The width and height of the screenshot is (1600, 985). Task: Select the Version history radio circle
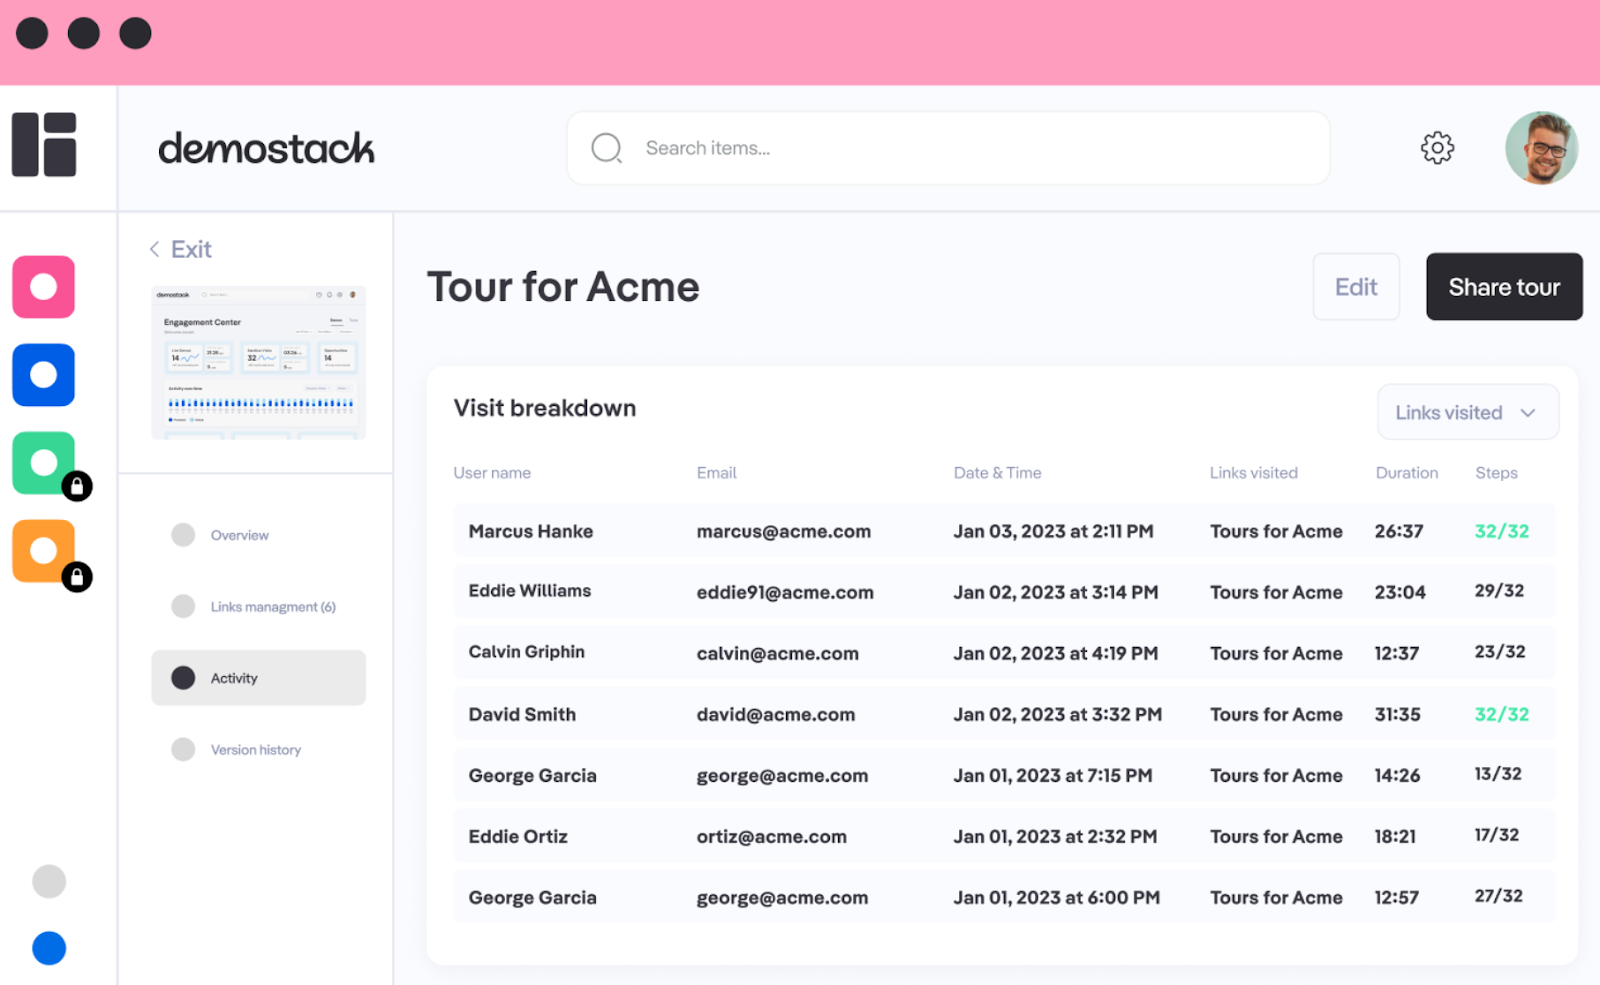(x=183, y=749)
